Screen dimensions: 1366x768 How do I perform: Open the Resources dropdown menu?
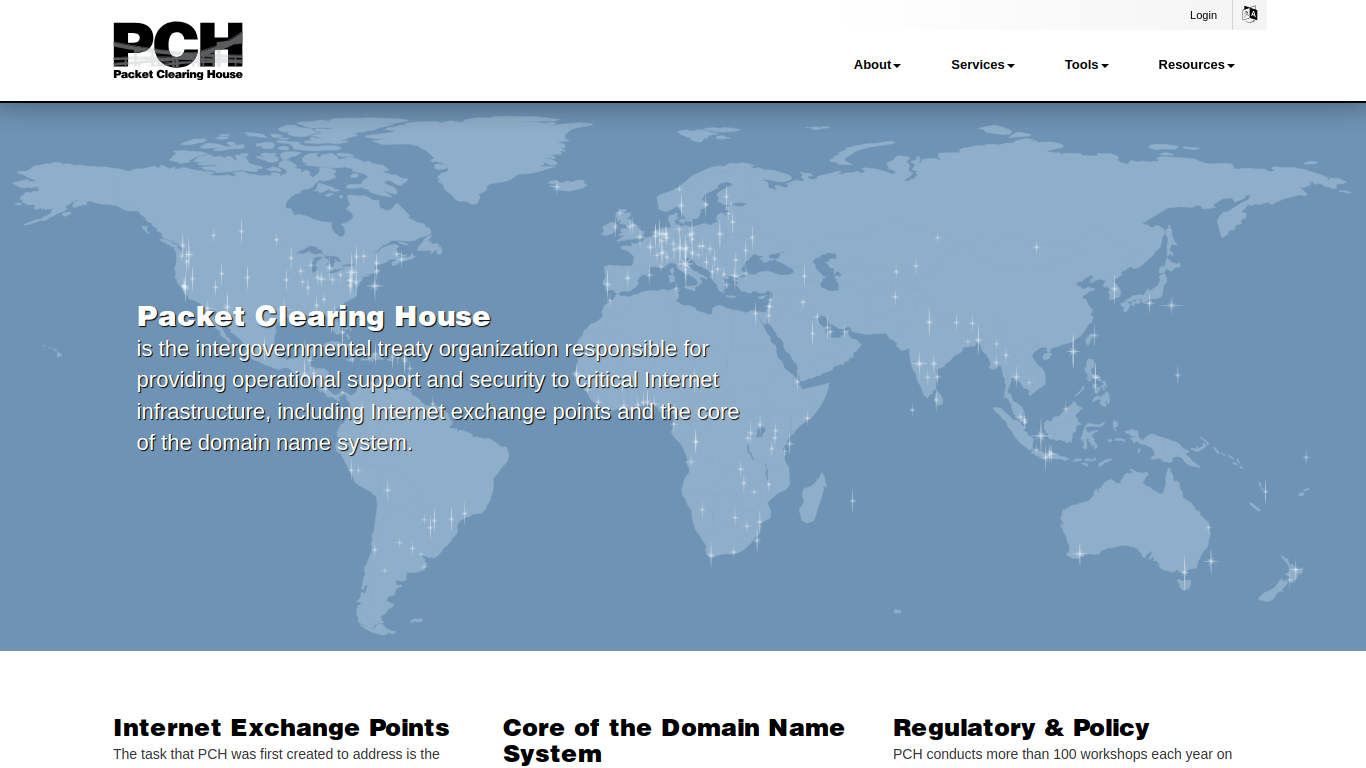[1196, 65]
